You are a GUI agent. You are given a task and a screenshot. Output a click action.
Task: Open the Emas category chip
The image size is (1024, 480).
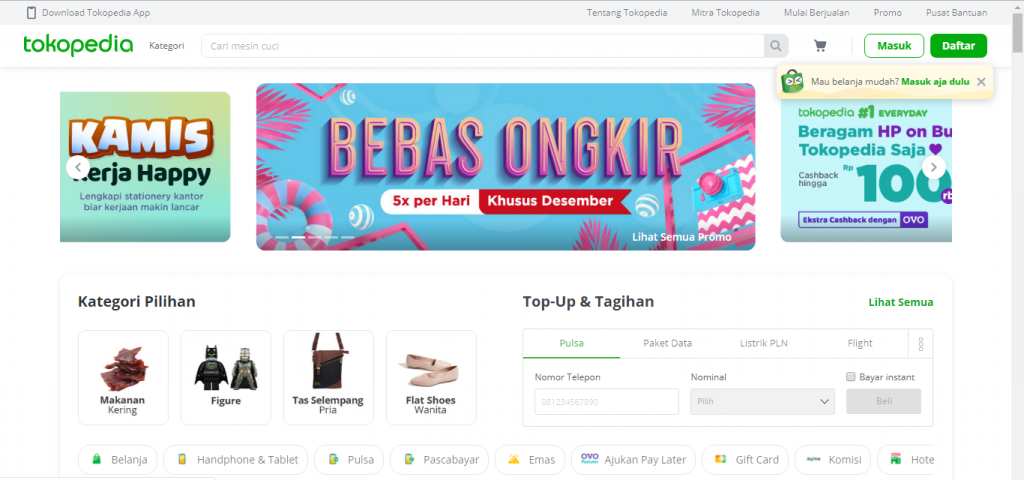[530, 460]
